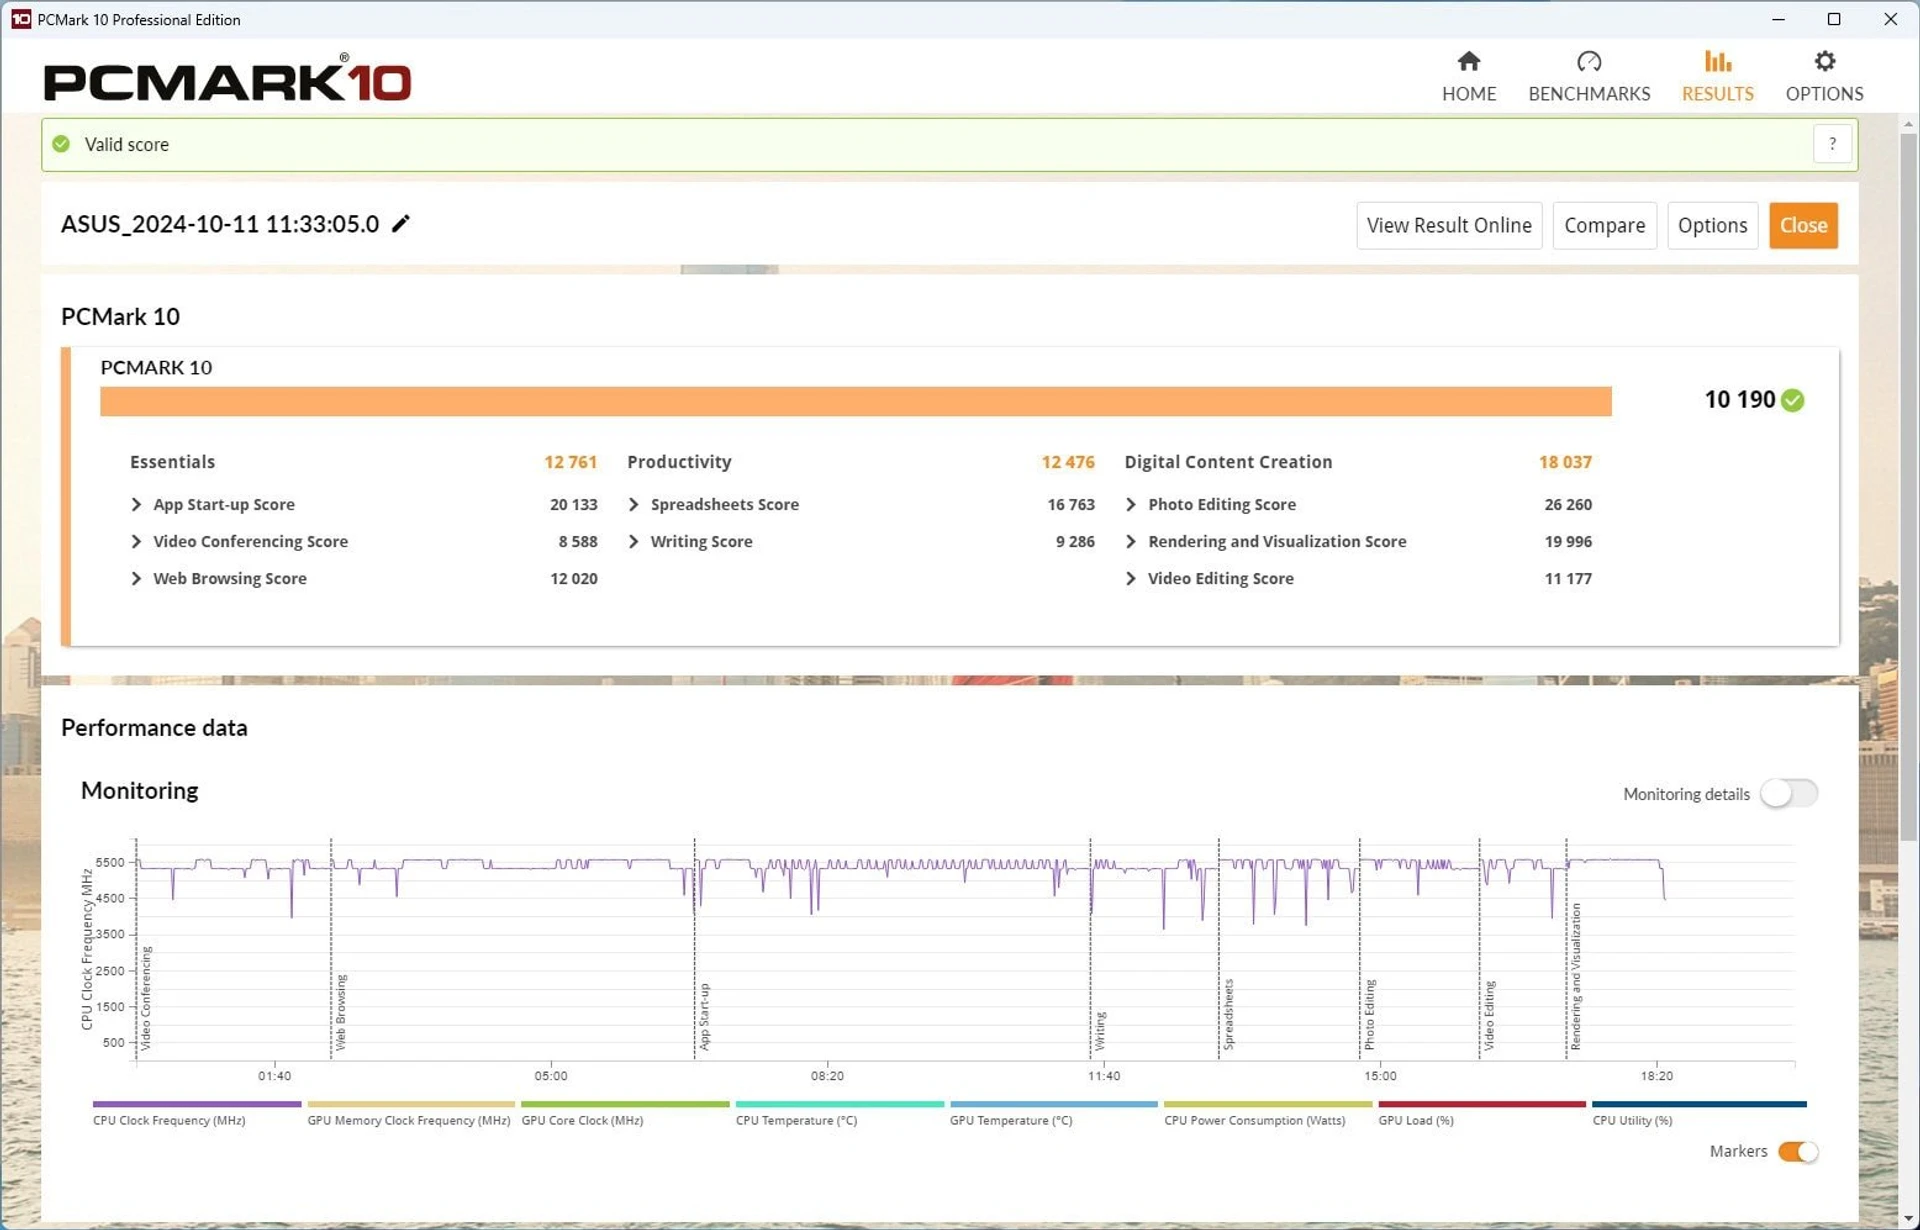Click the Home house icon
This screenshot has height=1230, width=1920.
tap(1468, 62)
